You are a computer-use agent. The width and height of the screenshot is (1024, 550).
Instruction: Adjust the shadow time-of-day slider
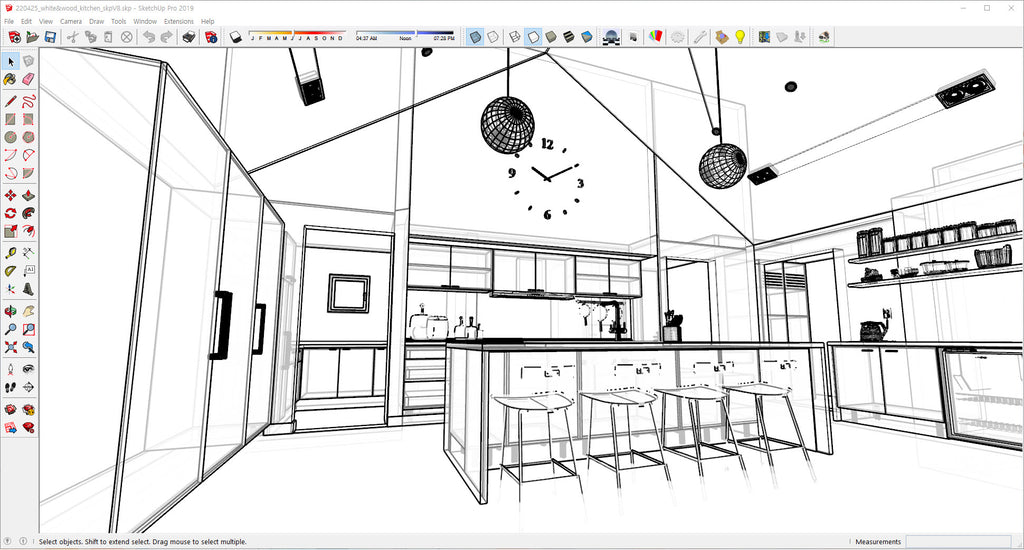(x=405, y=33)
